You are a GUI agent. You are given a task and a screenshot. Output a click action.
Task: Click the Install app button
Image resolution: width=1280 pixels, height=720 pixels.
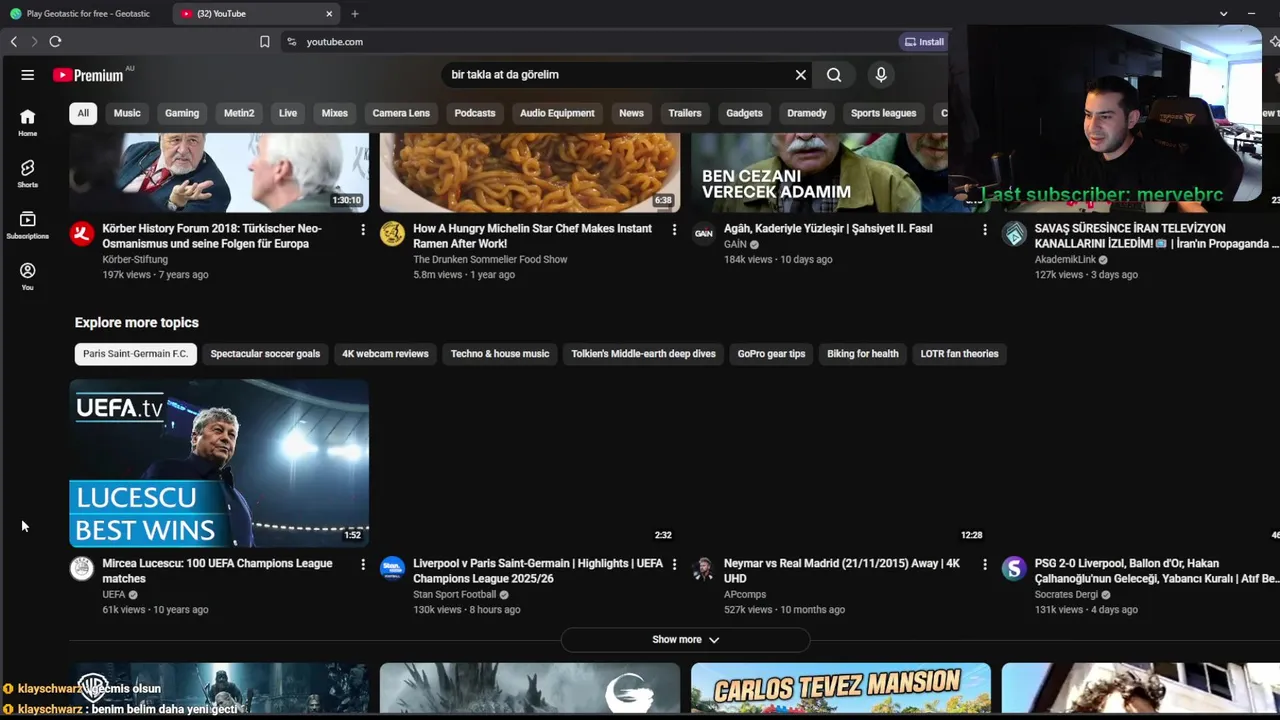point(924,42)
